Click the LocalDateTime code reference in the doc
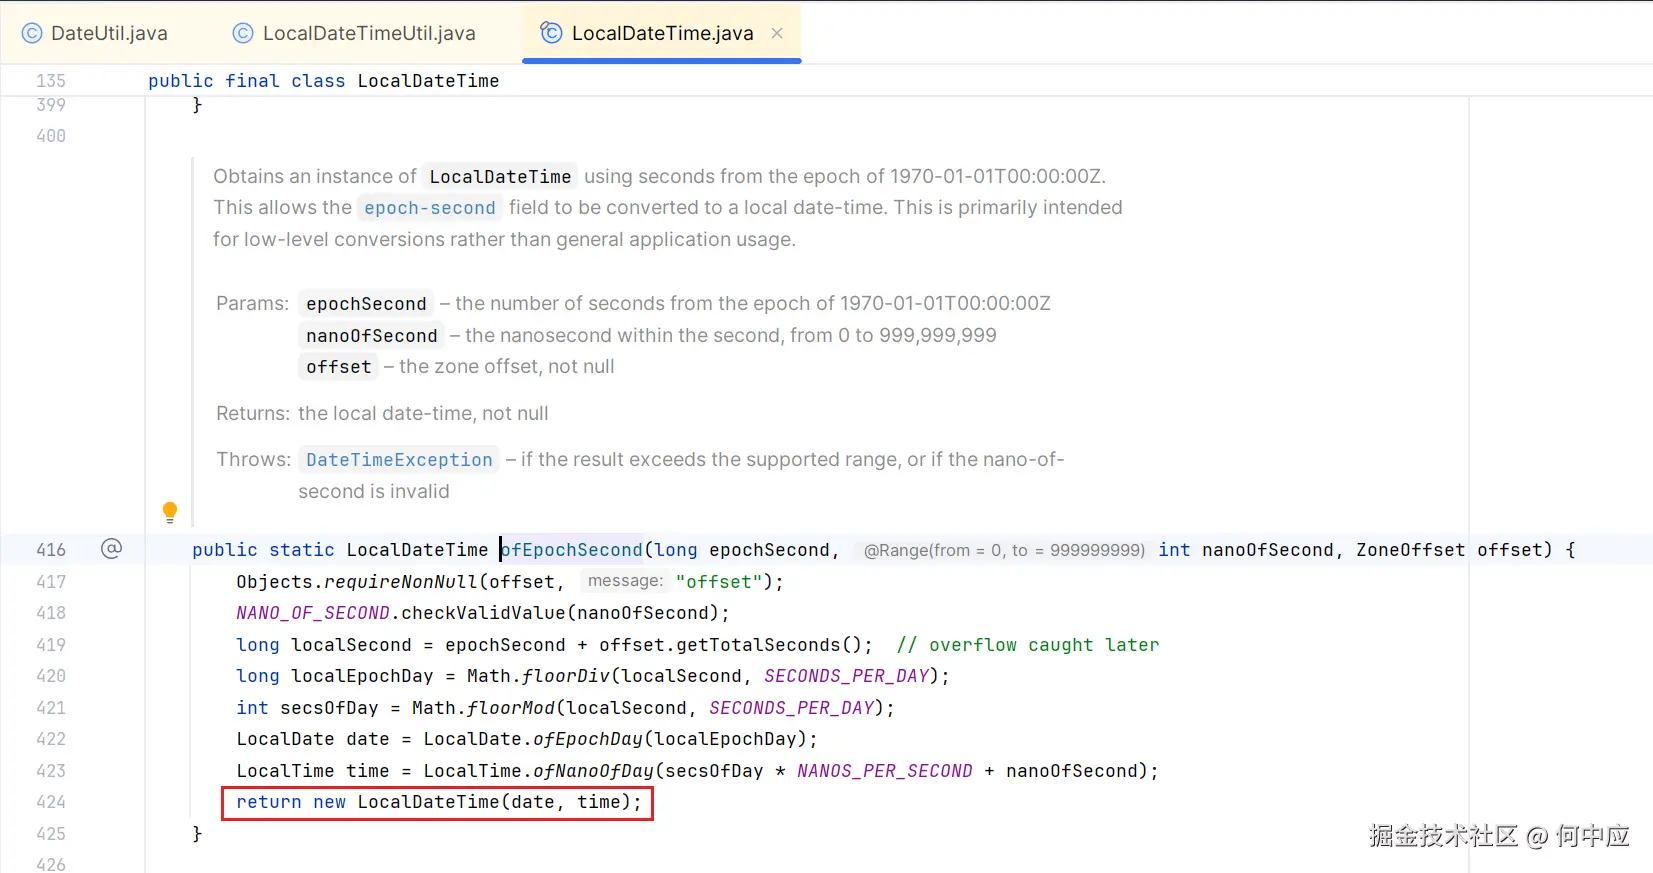Viewport: 1653px width, 873px height. click(500, 177)
